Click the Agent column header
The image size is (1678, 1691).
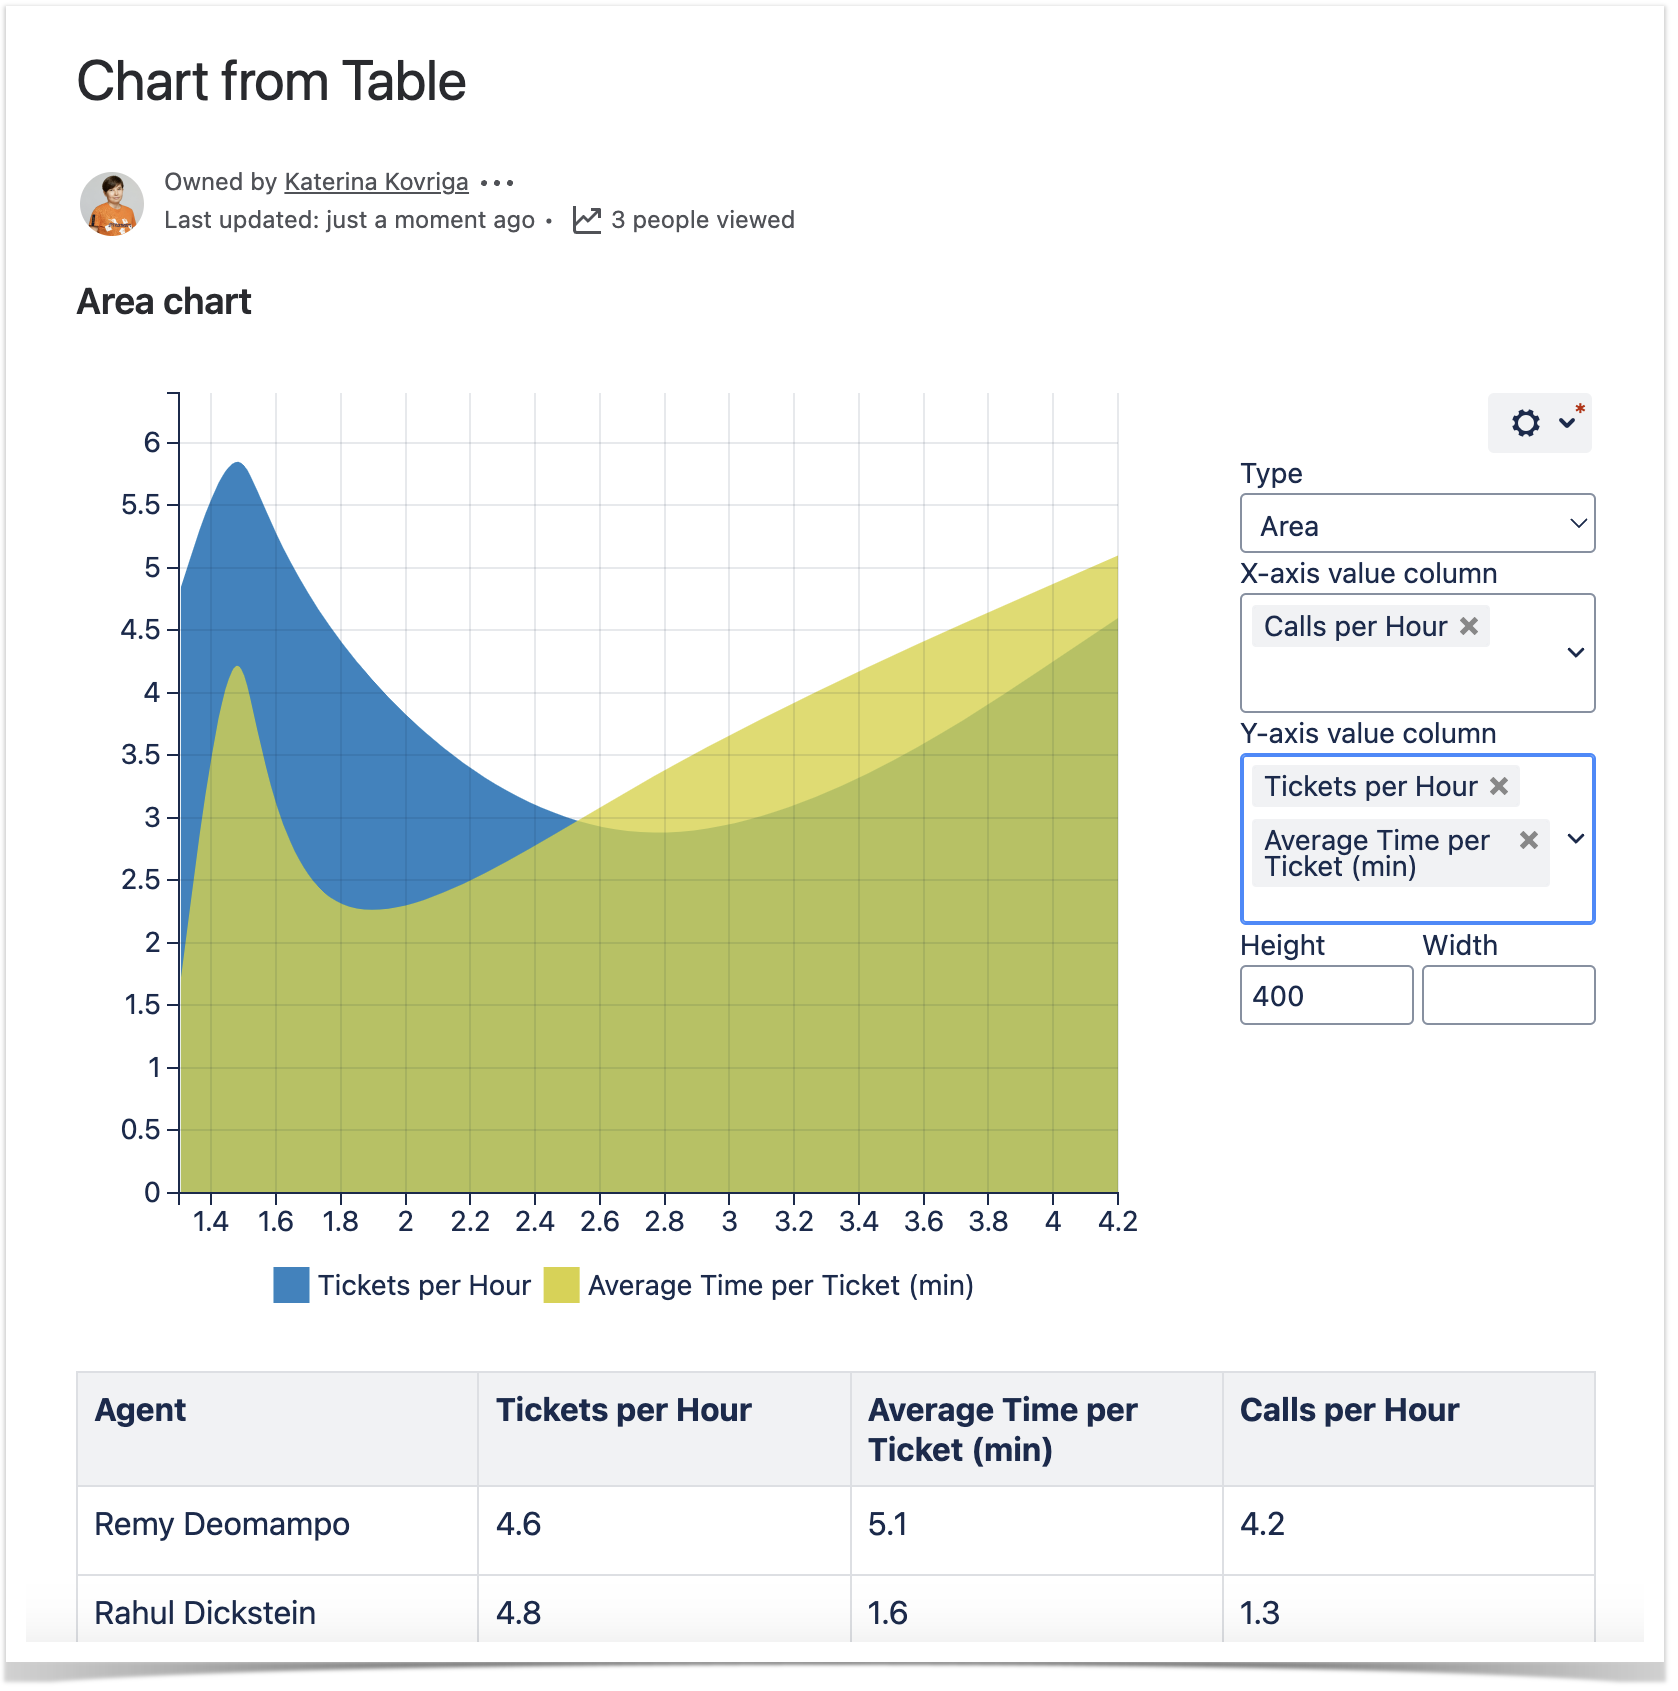pyautogui.click(x=141, y=1410)
